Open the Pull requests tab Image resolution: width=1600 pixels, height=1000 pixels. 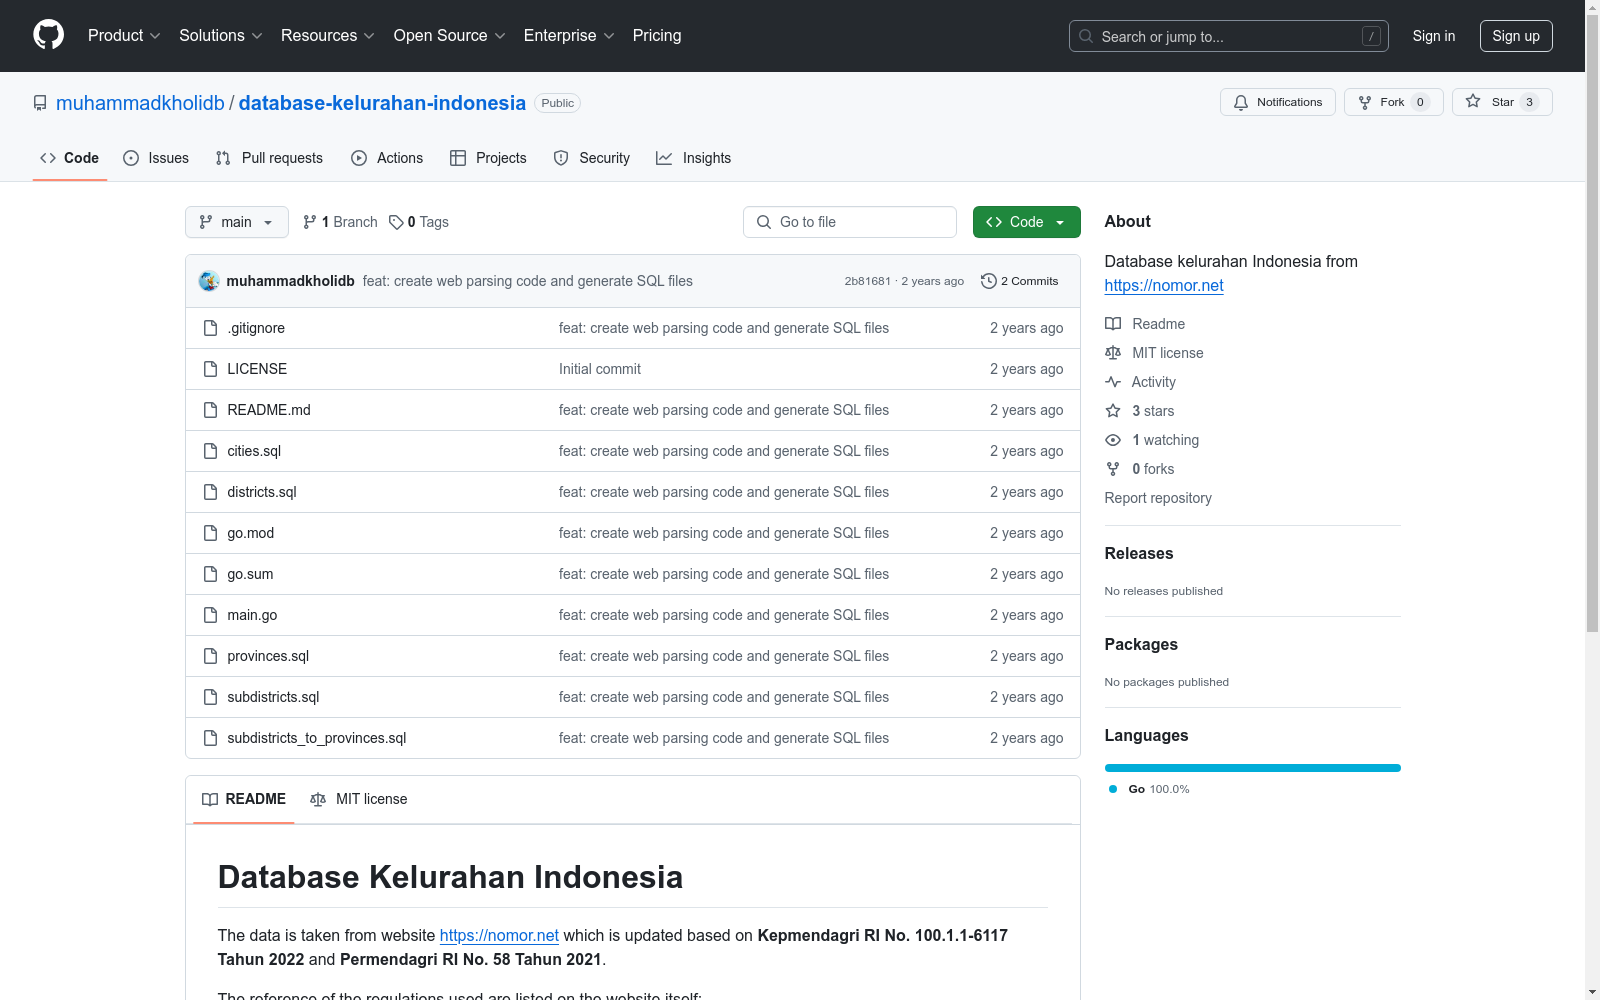pos(269,158)
